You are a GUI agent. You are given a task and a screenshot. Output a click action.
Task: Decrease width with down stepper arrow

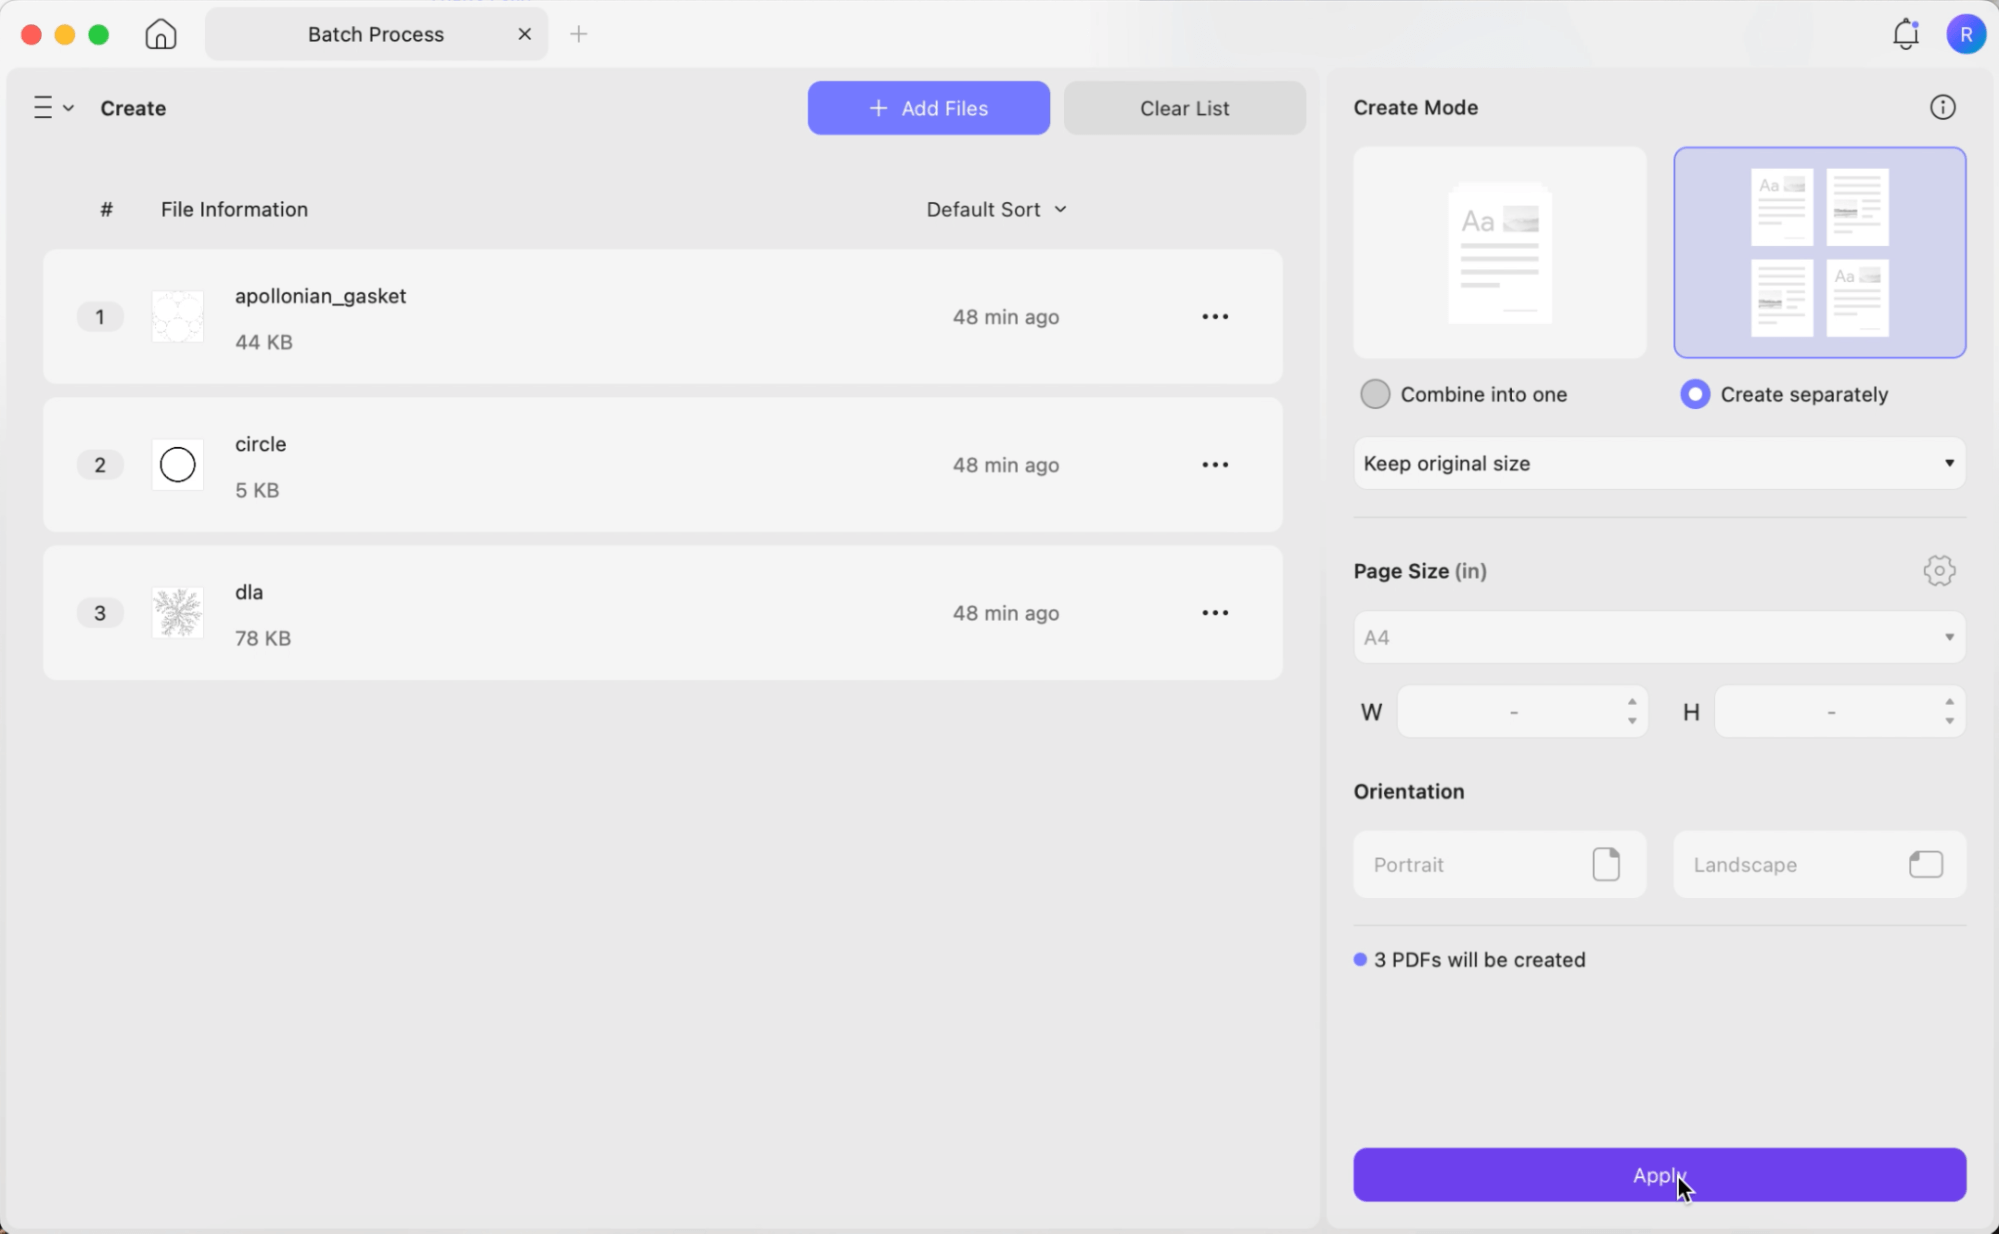pos(1632,722)
